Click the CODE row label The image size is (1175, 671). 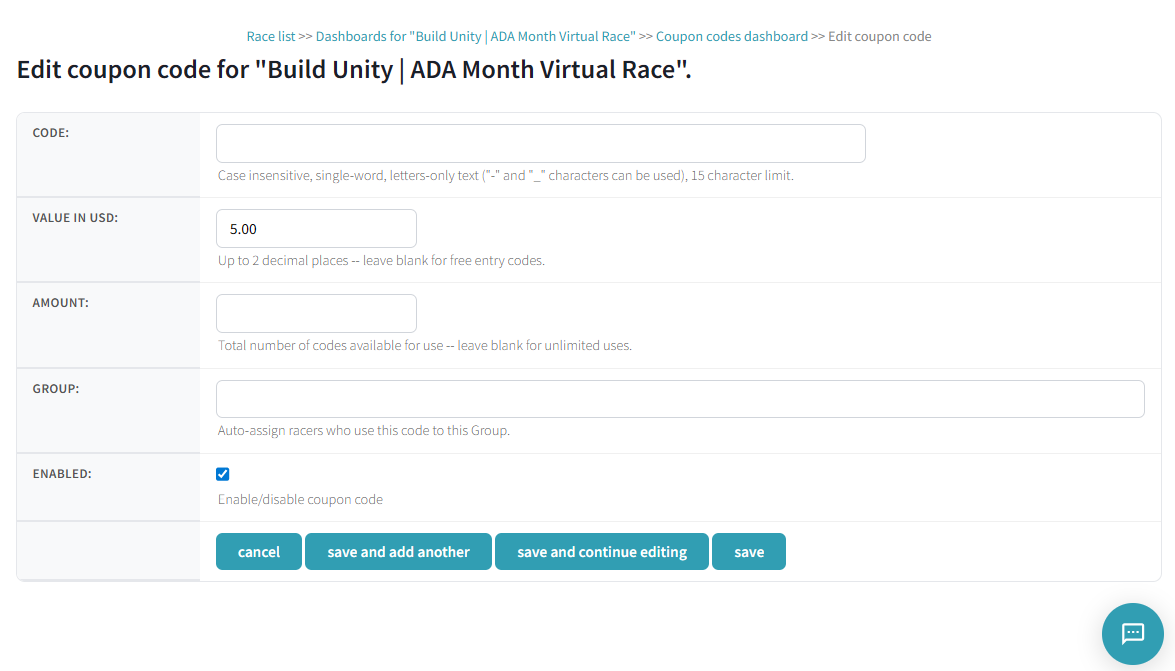pos(50,132)
